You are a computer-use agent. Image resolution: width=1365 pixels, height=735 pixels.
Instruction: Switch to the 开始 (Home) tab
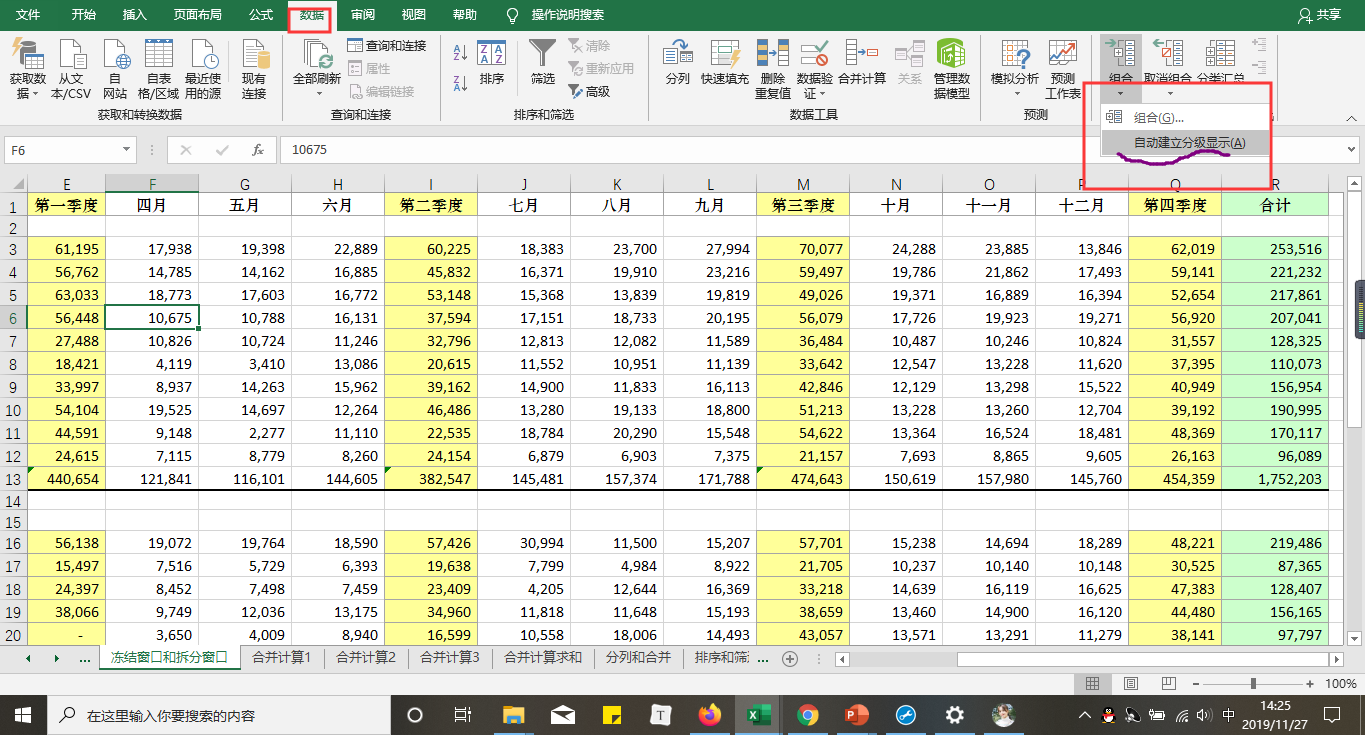84,15
